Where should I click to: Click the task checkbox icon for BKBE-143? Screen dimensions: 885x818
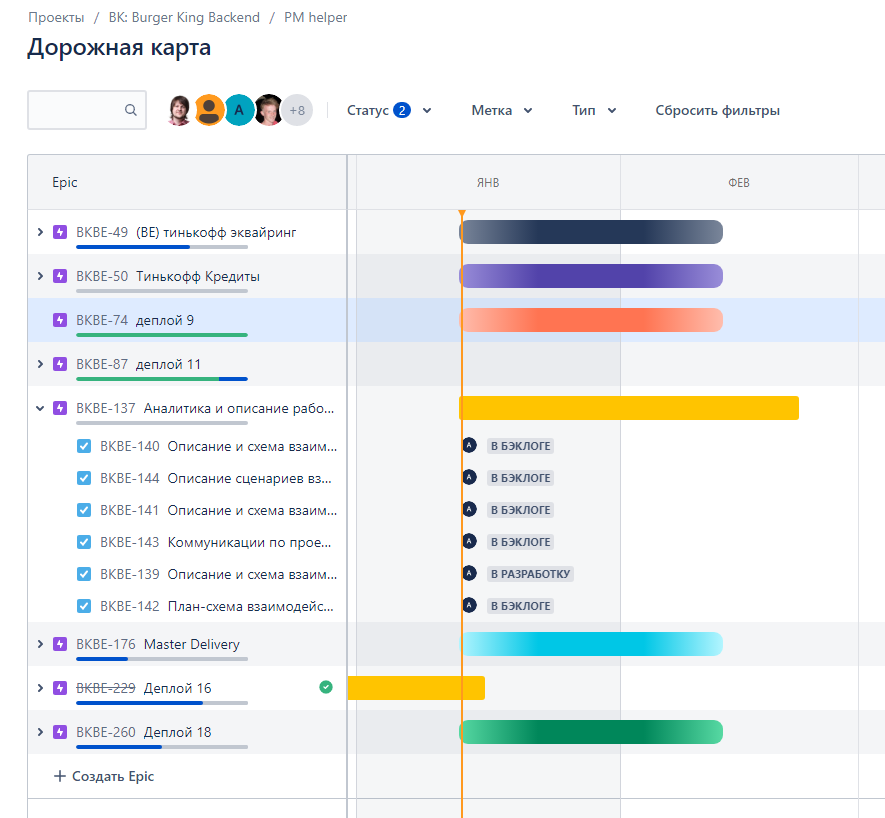coord(84,542)
